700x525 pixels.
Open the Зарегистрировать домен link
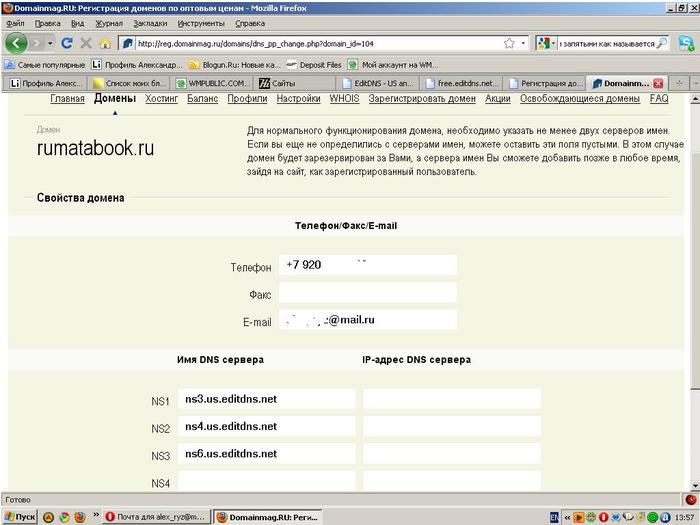tap(422, 99)
